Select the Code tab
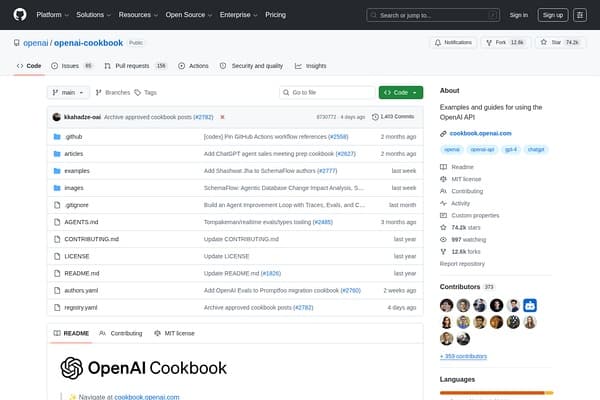This screenshot has width=600, height=400. point(29,66)
